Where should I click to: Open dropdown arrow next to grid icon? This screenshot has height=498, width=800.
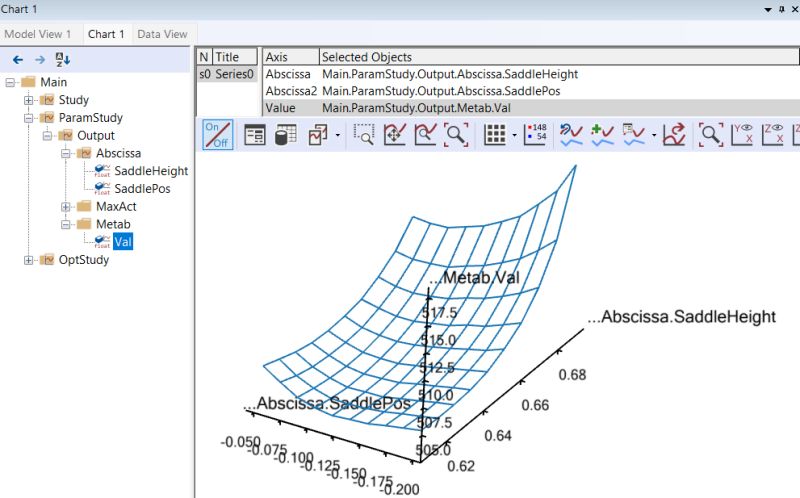pos(514,135)
